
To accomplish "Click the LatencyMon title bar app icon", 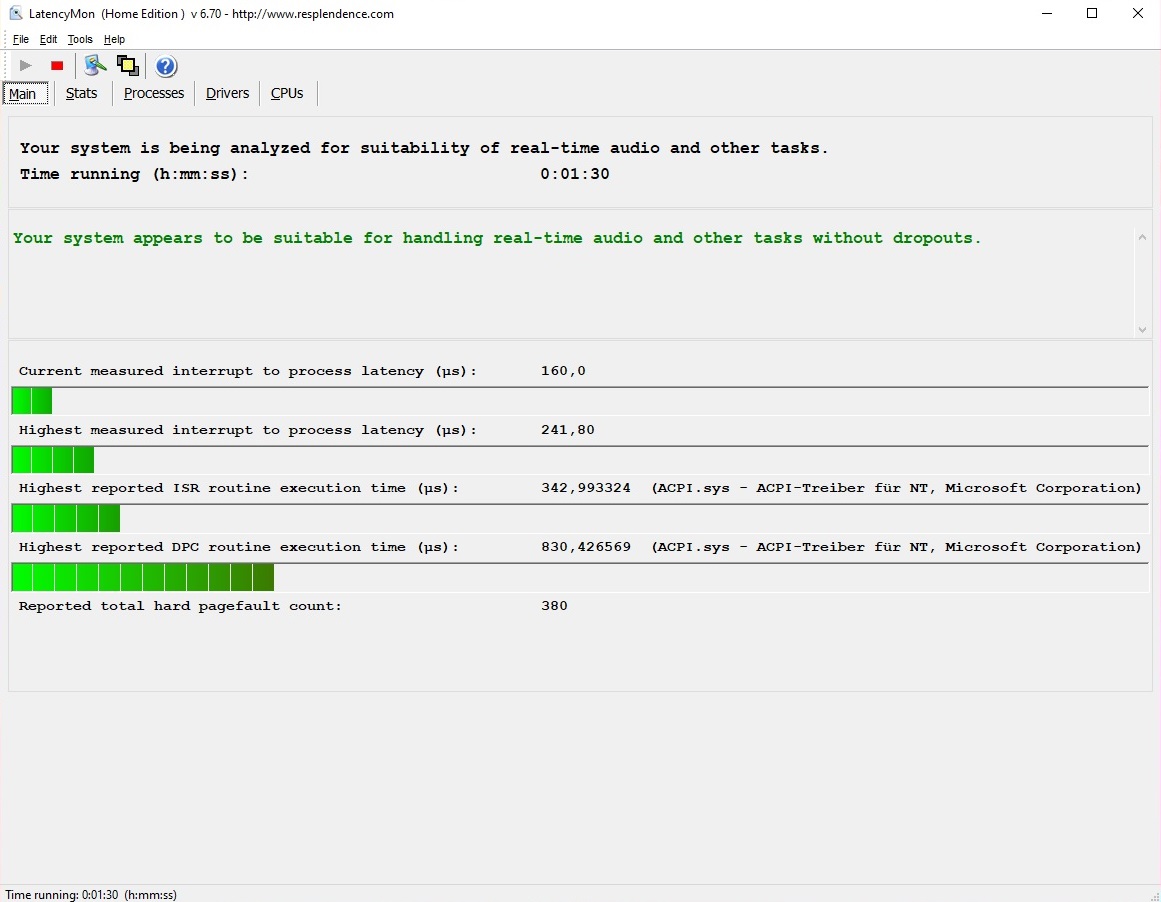I will click(x=16, y=13).
